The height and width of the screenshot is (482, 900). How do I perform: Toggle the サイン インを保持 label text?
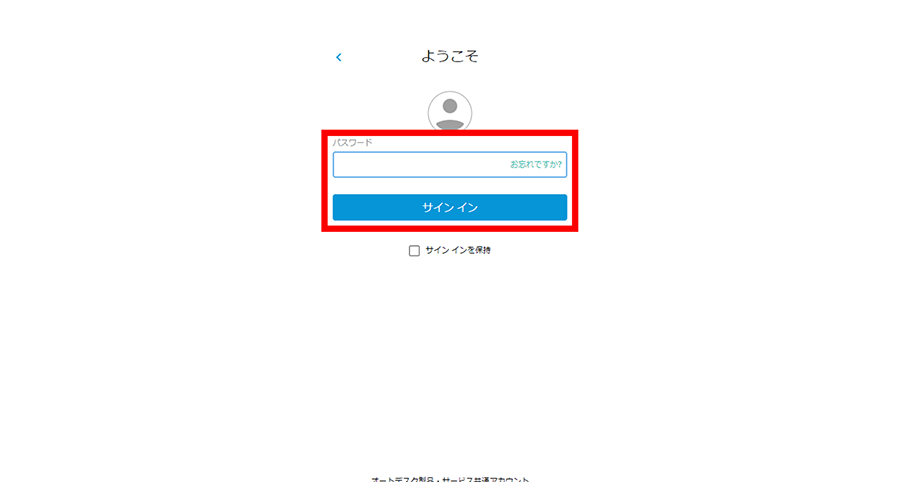pos(458,250)
